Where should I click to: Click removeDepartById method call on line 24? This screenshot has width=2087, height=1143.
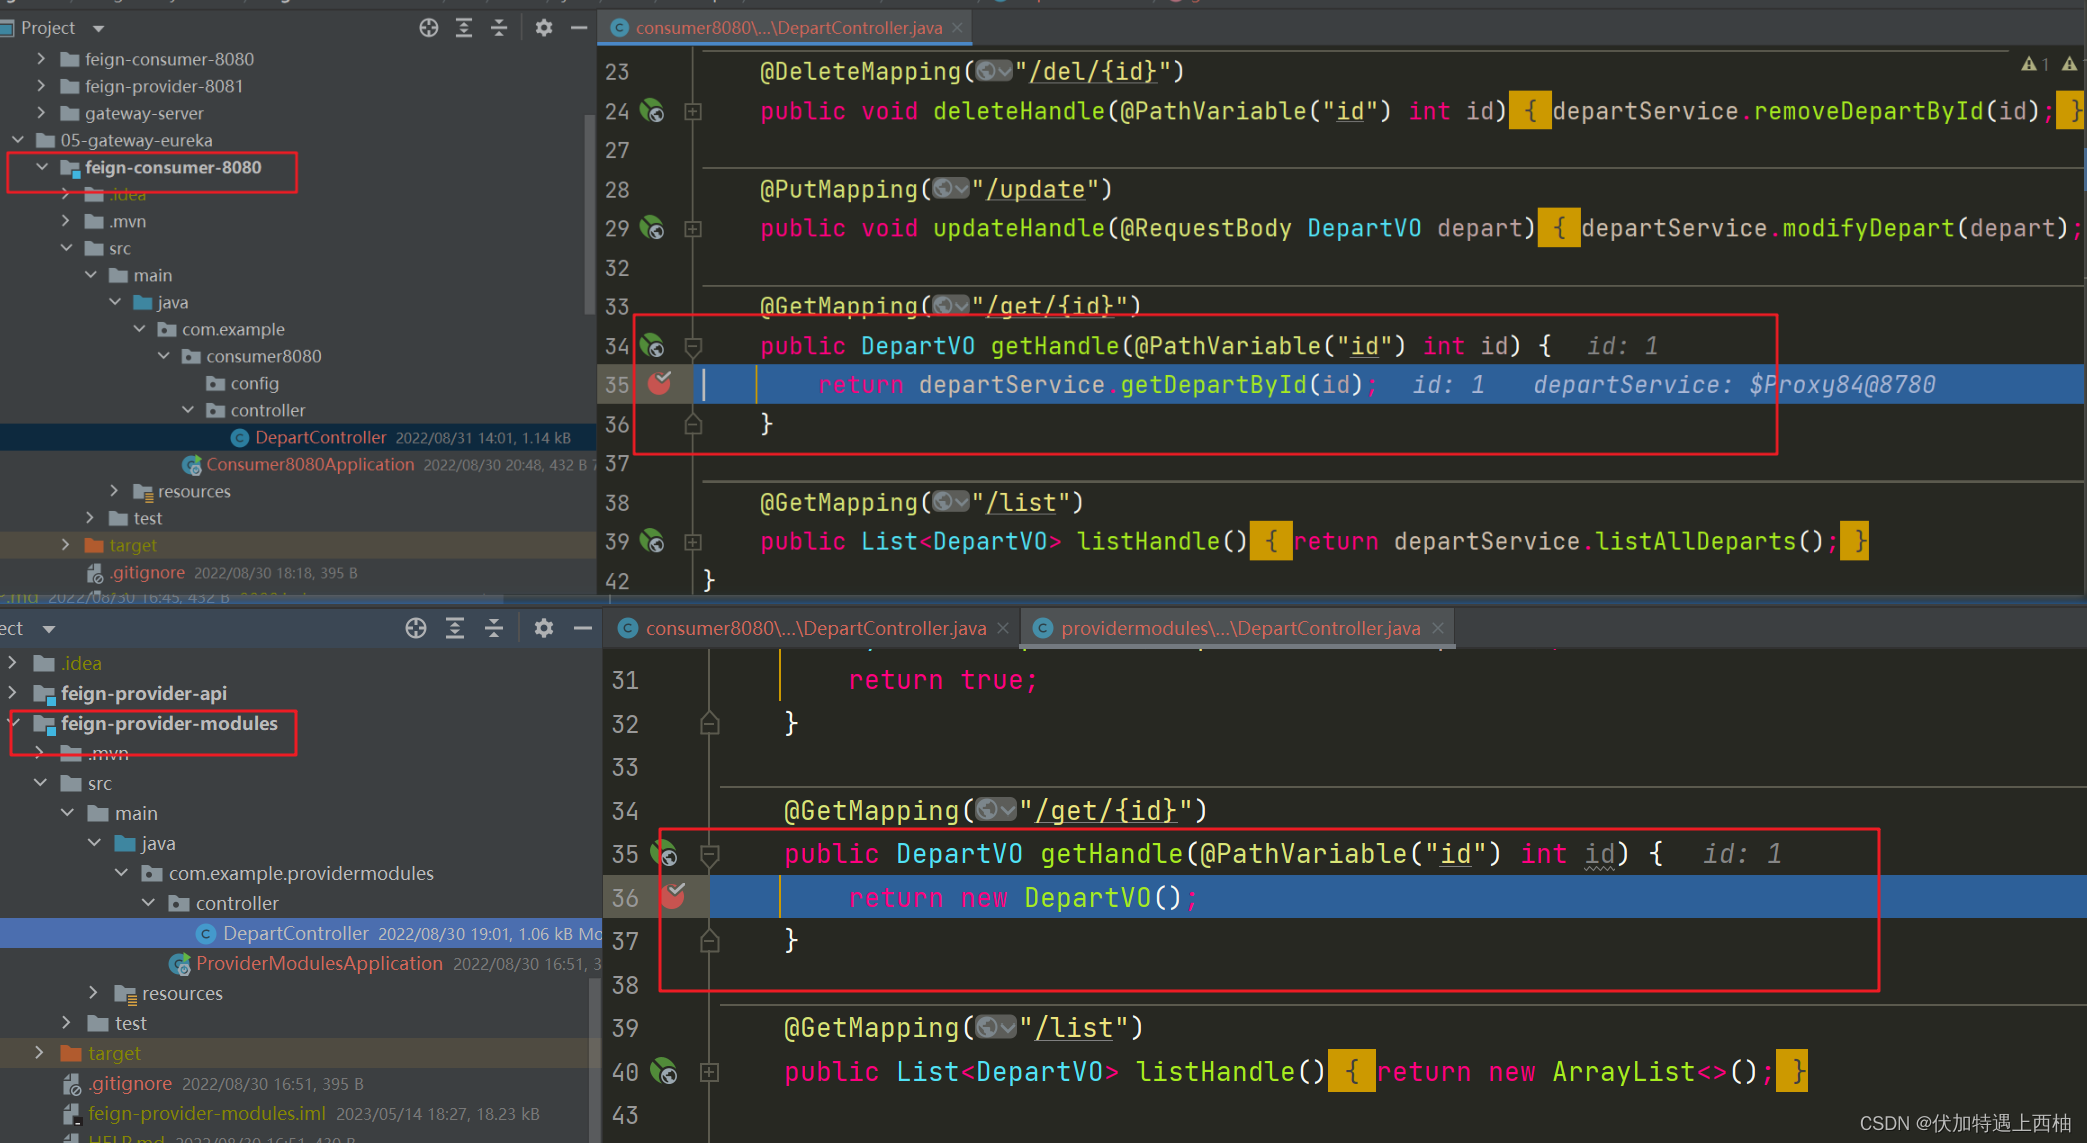click(1869, 111)
